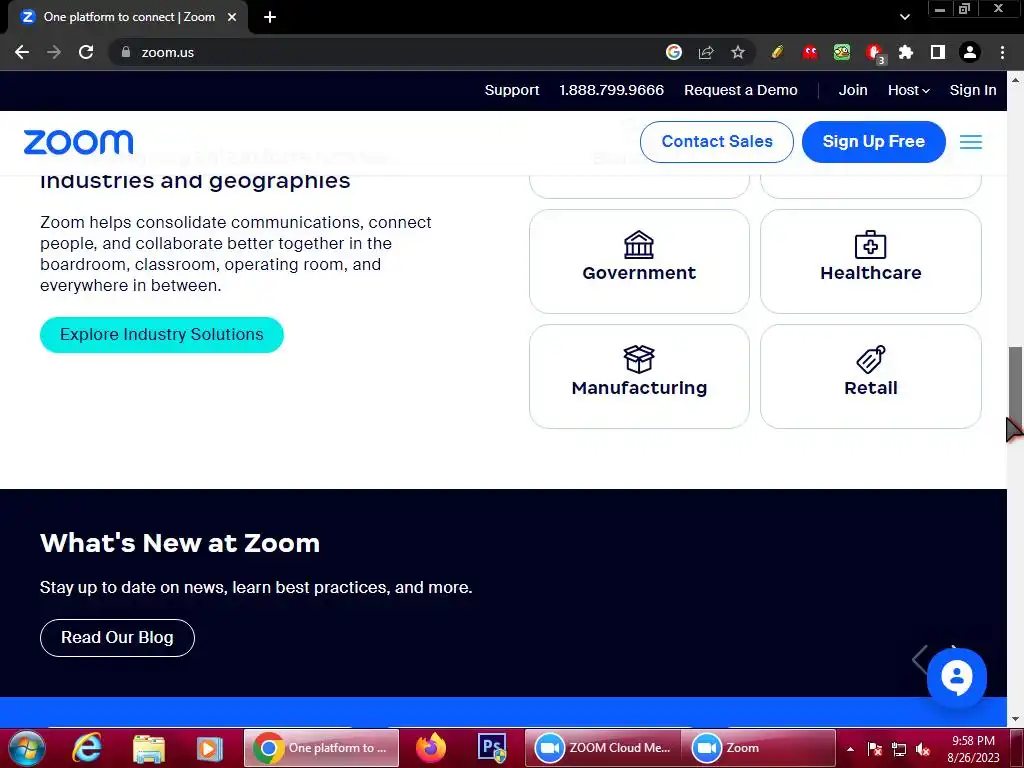Switch to the Zoom taskbar window
This screenshot has width=1024, height=768.
tap(758, 748)
